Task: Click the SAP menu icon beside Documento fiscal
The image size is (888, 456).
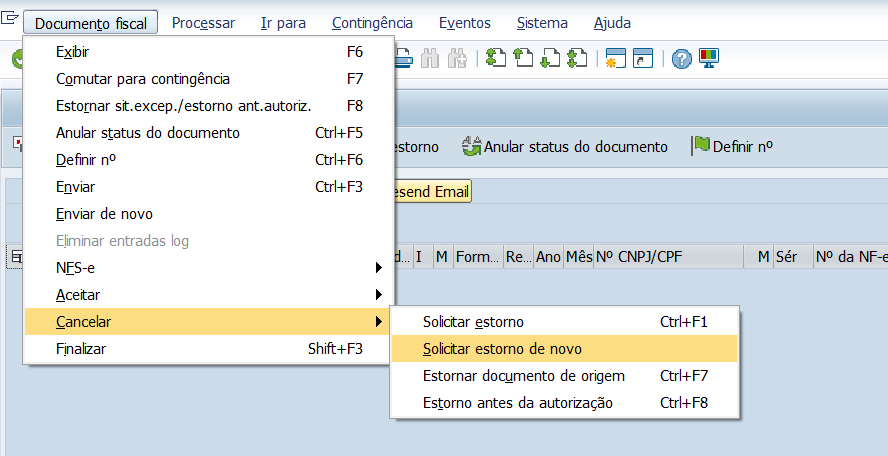Action: click(x=9, y=18)
